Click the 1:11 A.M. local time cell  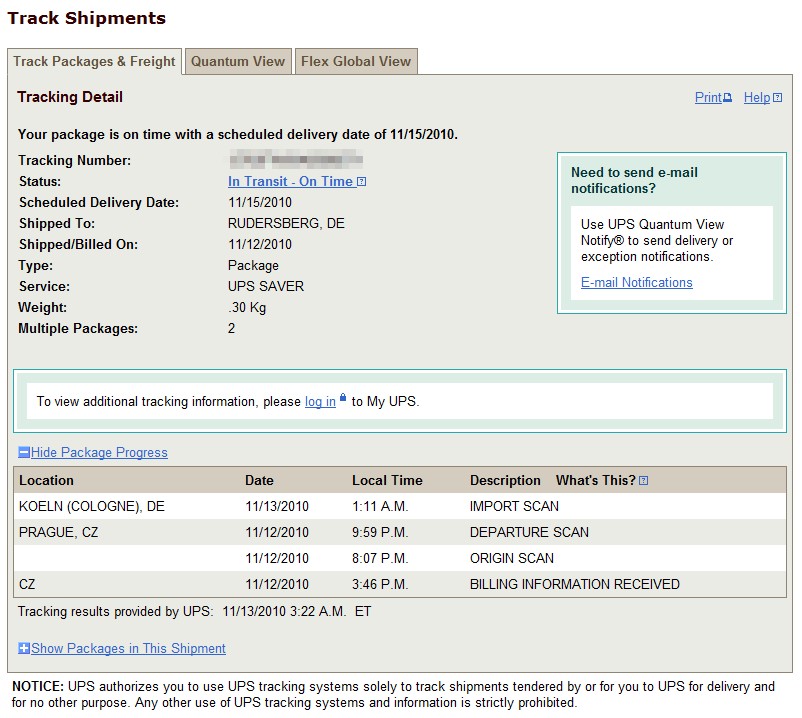[x=380, y=506]
